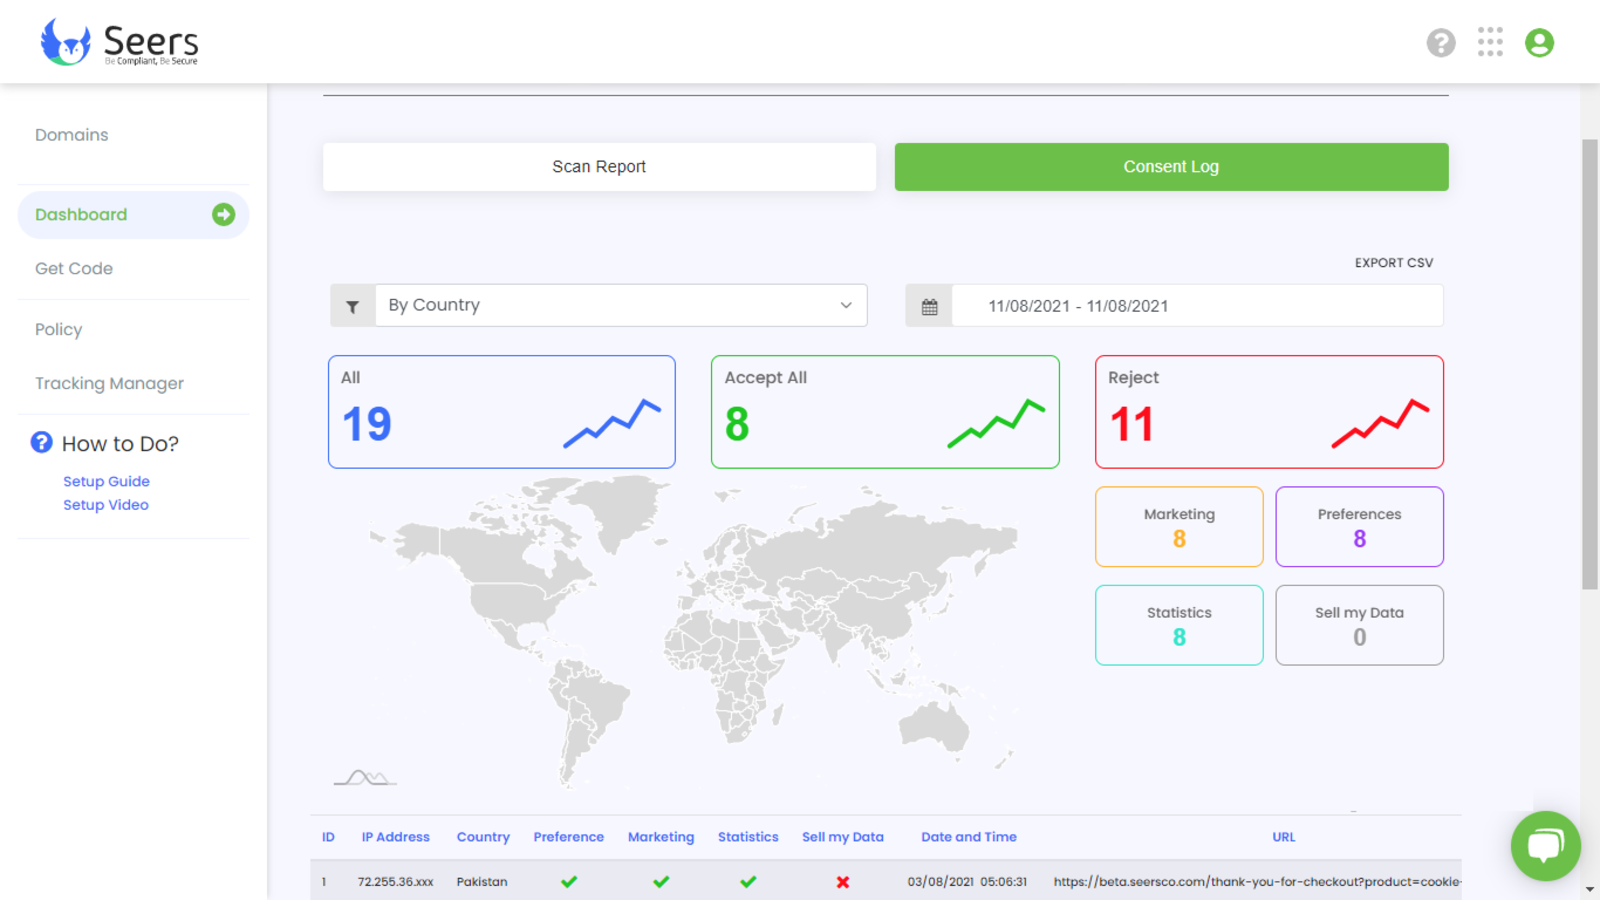Click the page vertical scrollbar
The width and height of the screenshot is (1600, 900).
[1589, 364]
